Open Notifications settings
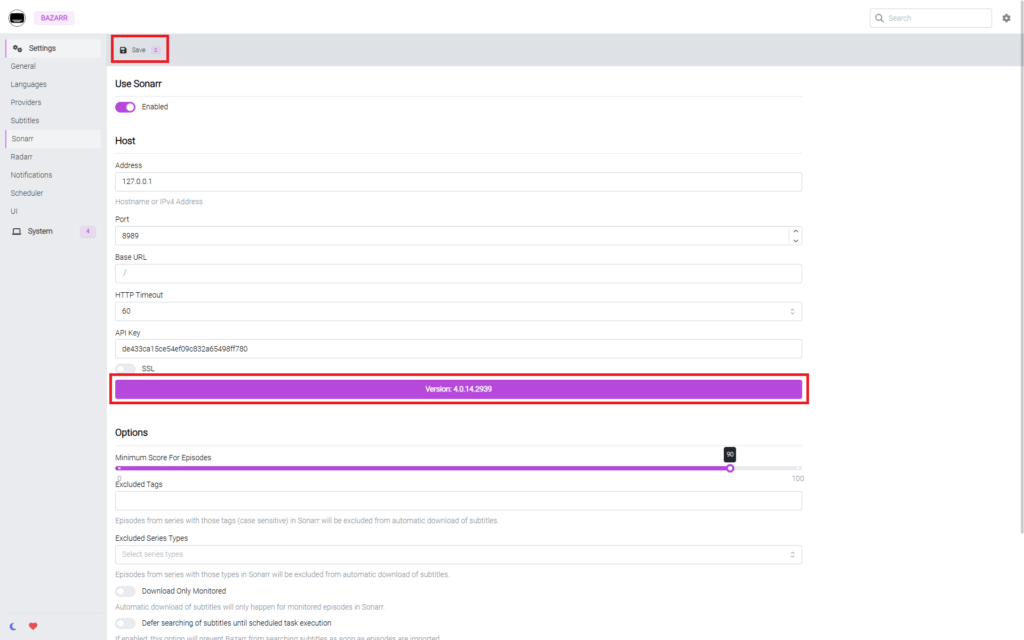Screen dimensions: 1024x640 (54, 175)
